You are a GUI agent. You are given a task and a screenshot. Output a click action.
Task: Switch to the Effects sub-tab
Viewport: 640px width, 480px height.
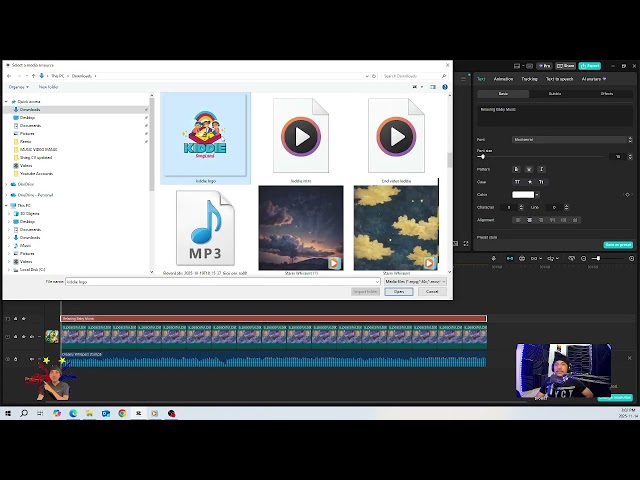pyautogui.click(x=607, y=93)
